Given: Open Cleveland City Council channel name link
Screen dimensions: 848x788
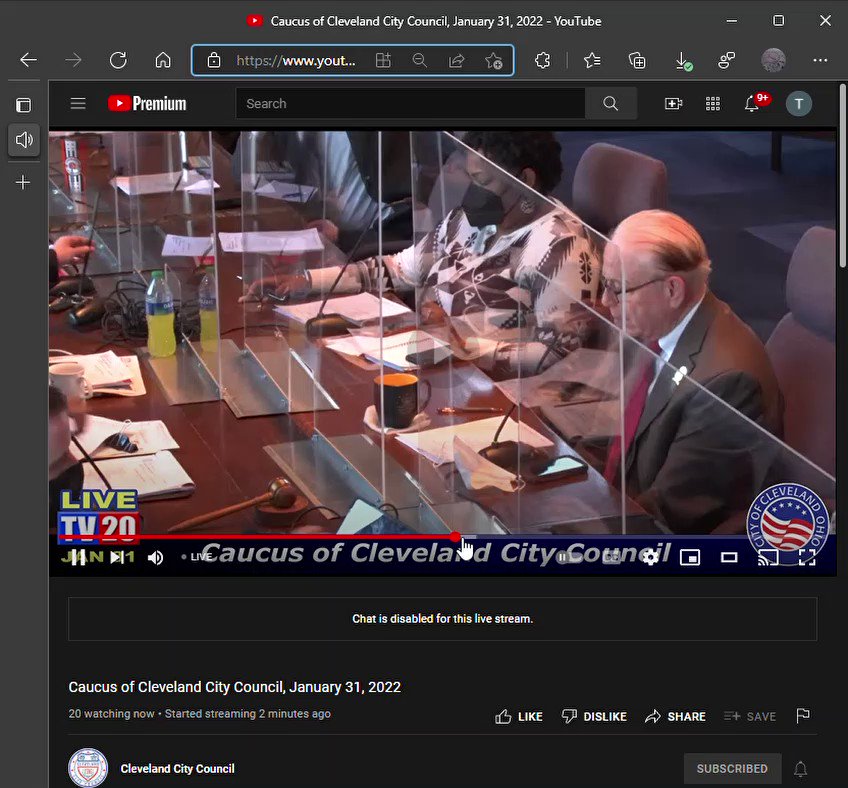Looking at the screenshot, I should pyautogui.click(x=177, y=769).
